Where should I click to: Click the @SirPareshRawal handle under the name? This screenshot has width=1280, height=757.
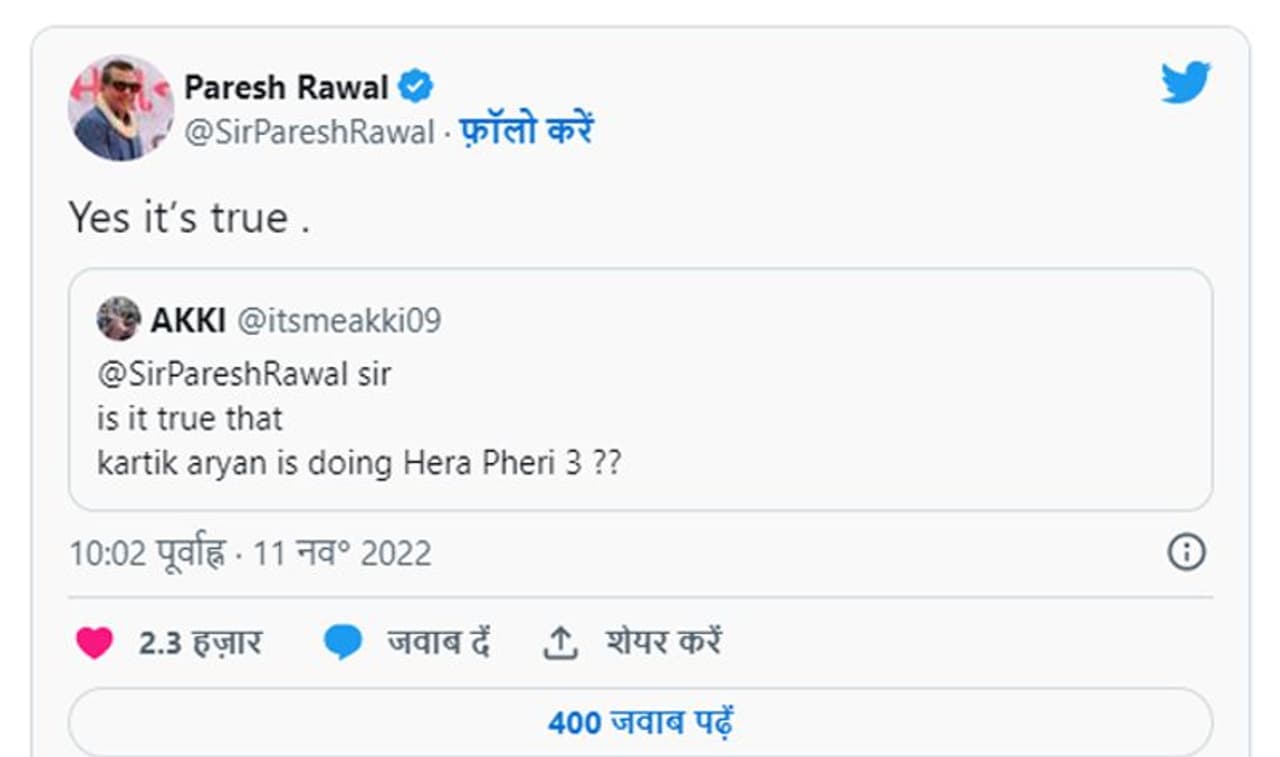point(309,132)
